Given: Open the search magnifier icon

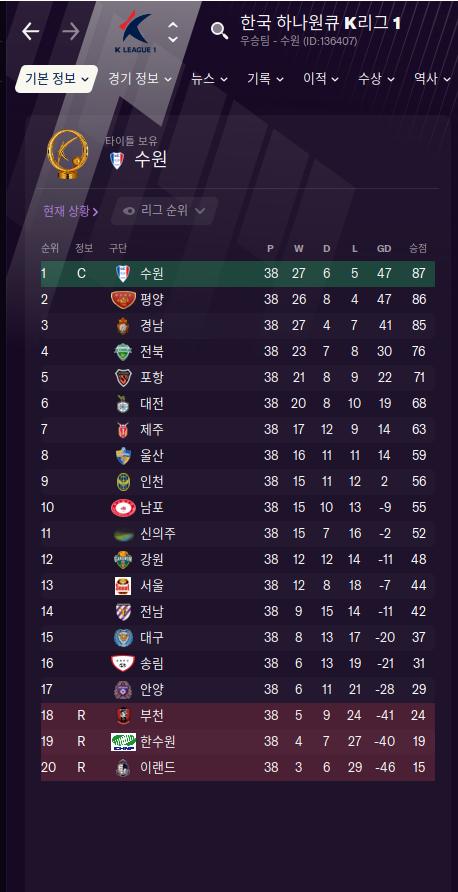Looking at the screenshot, I should (220, 30).
